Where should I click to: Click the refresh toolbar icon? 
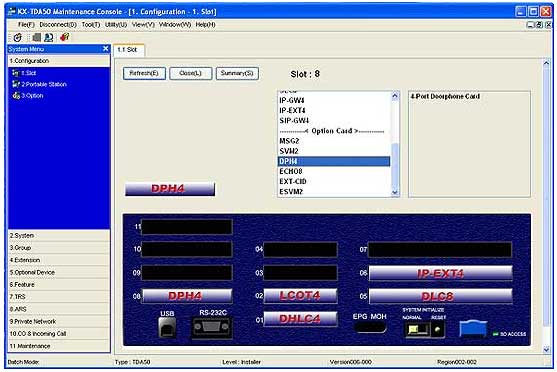(x=17, y=37)
